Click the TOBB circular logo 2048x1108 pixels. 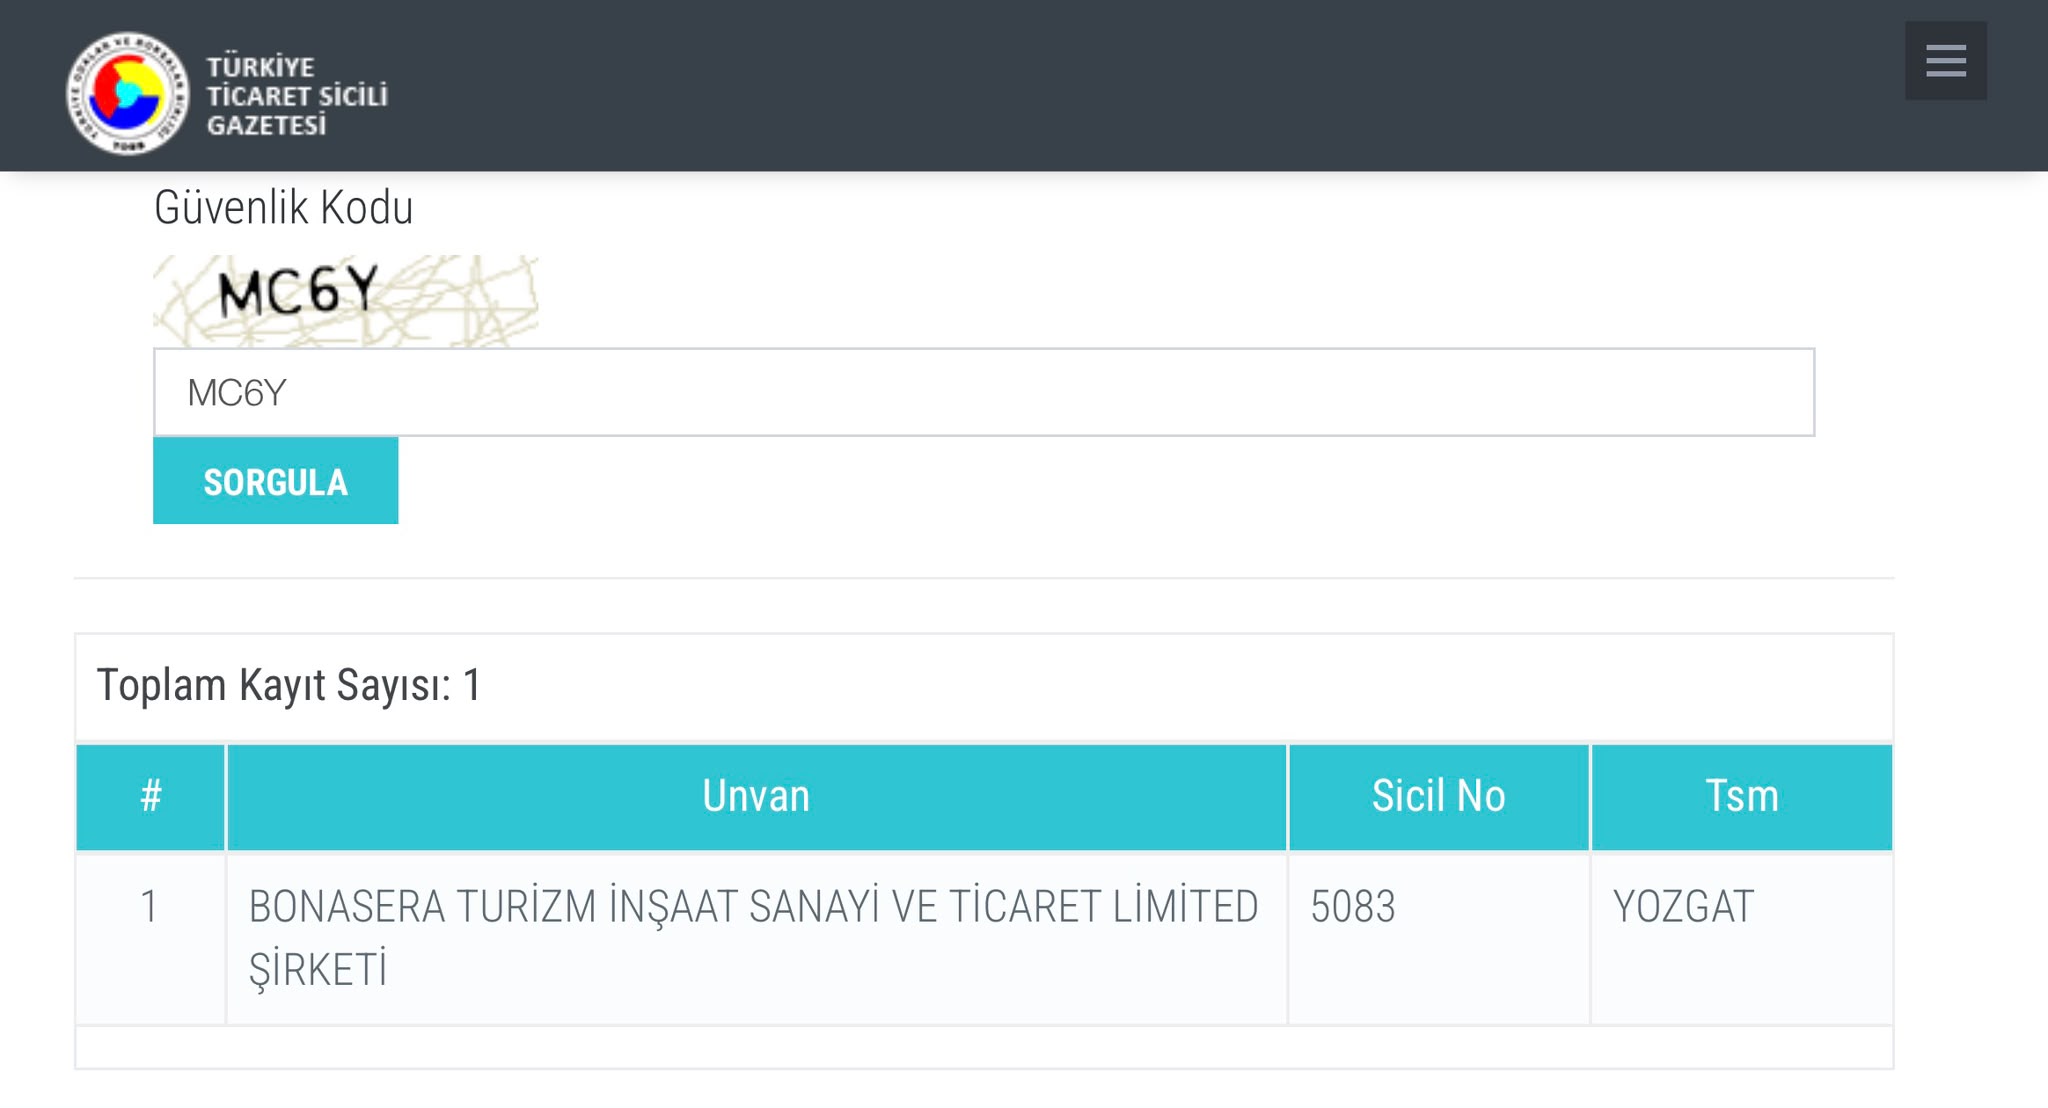tap(127, 93)
